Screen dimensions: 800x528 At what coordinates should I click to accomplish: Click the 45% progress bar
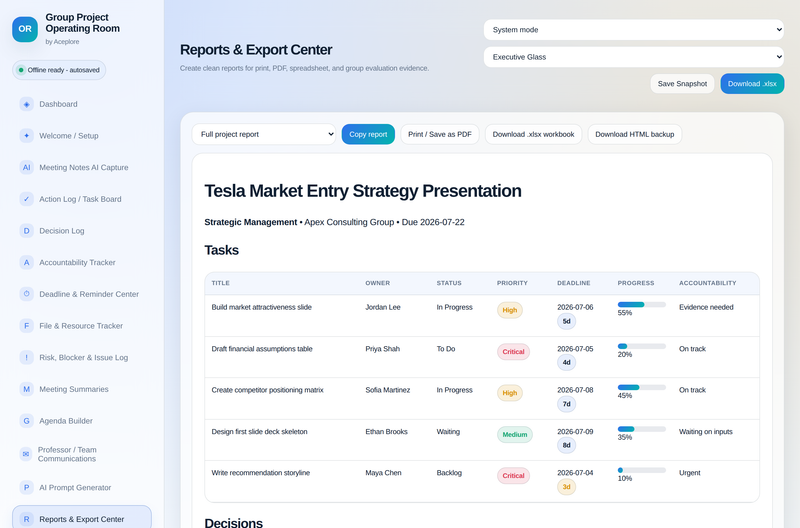pos(641,388)
